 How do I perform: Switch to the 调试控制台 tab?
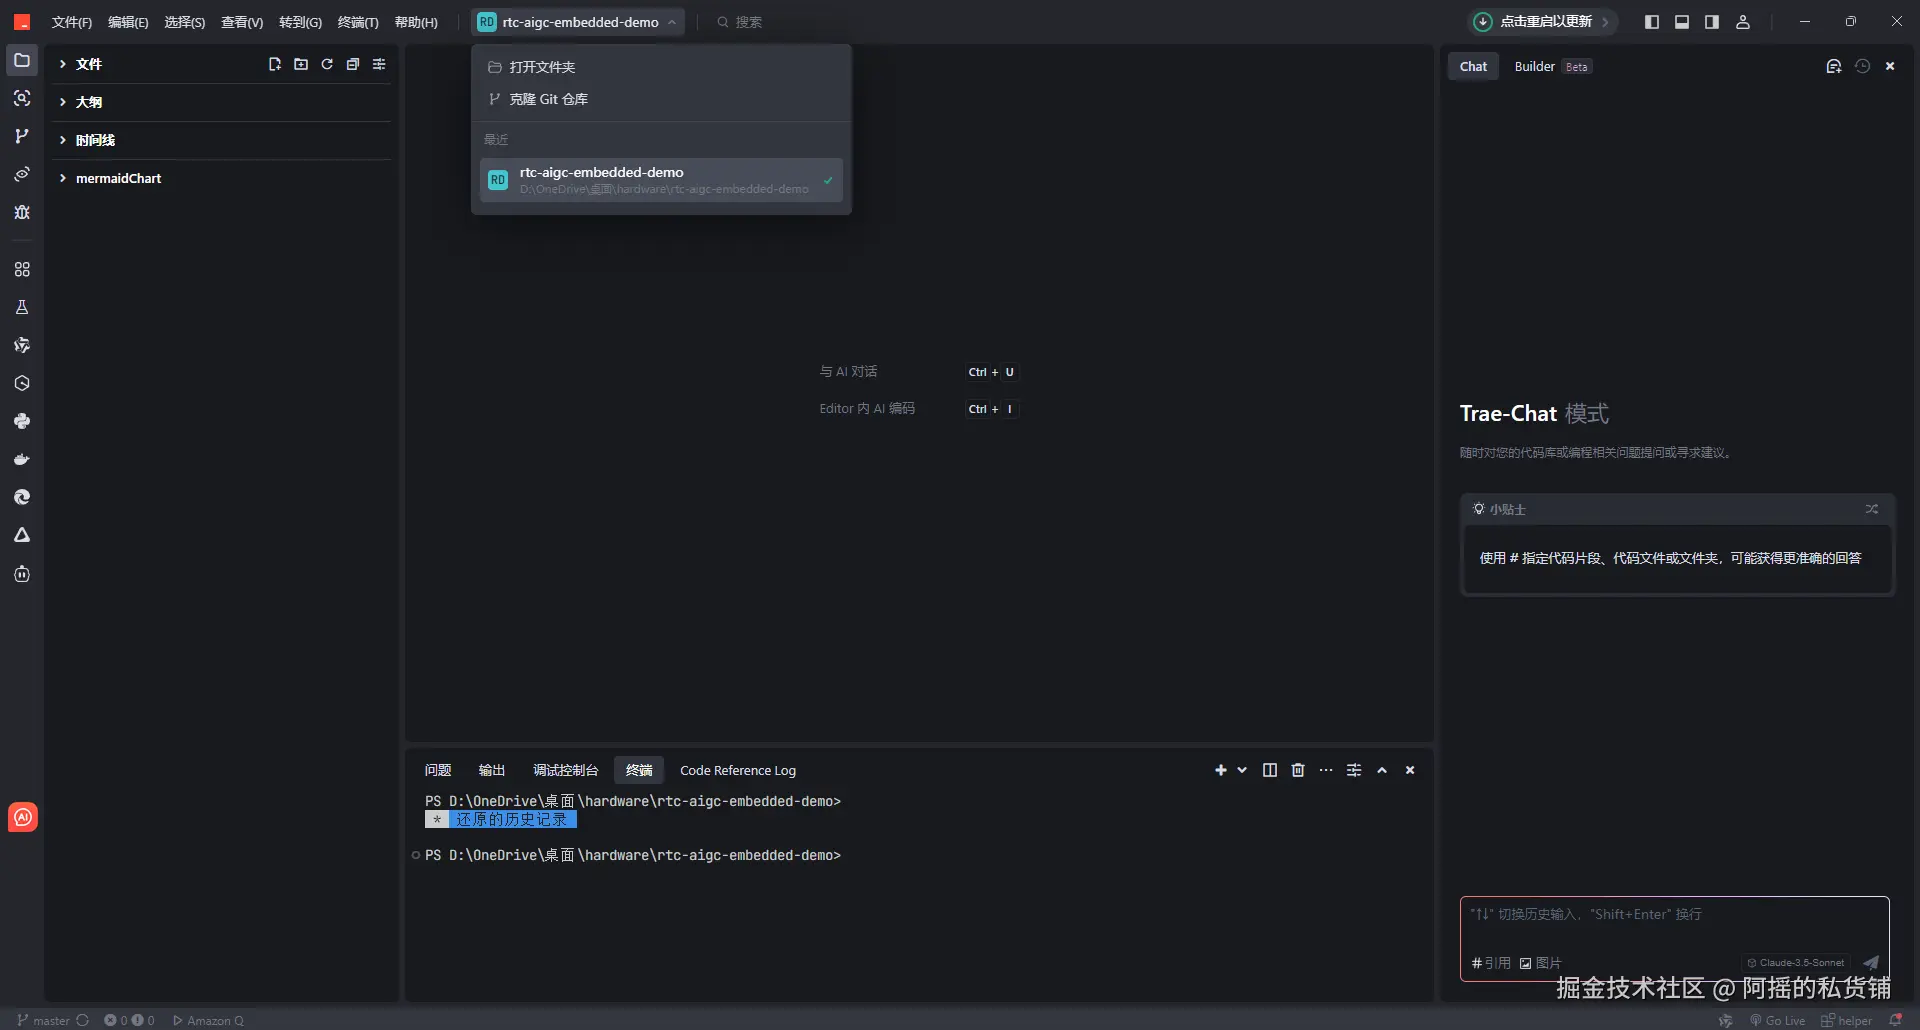[x=566, y=770]
